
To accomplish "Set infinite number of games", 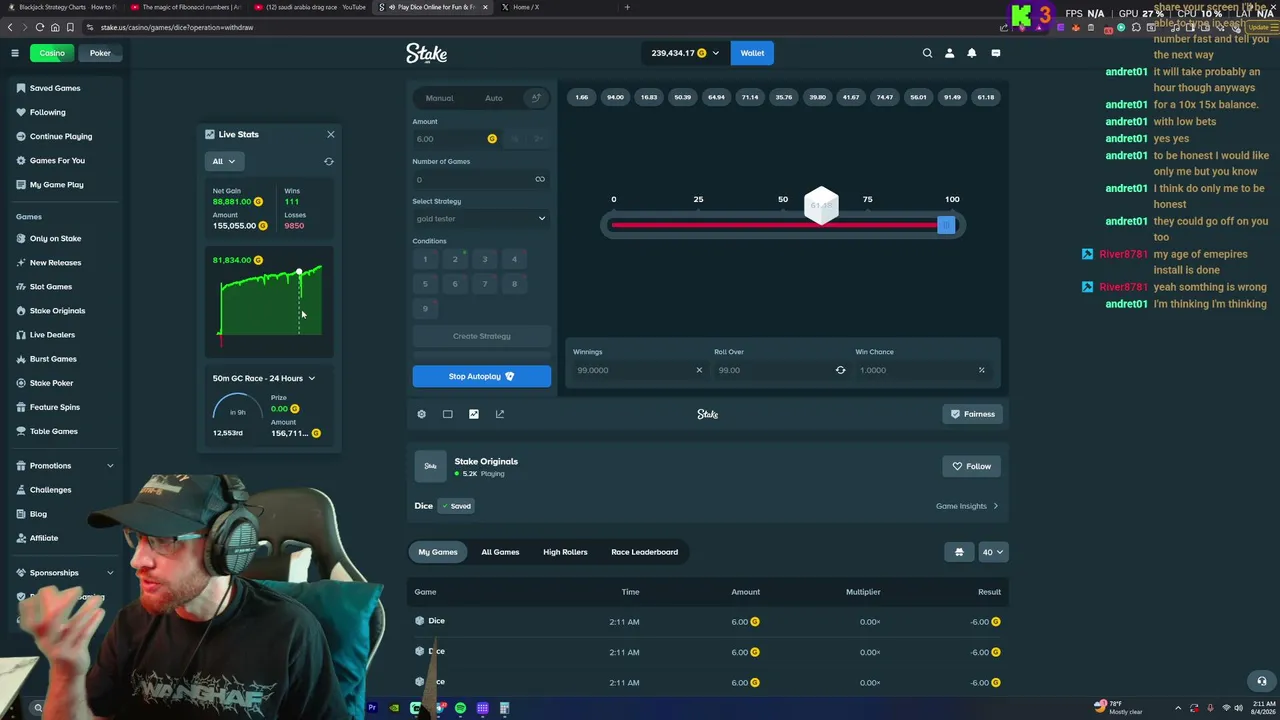I will click(x=540, y=179).
